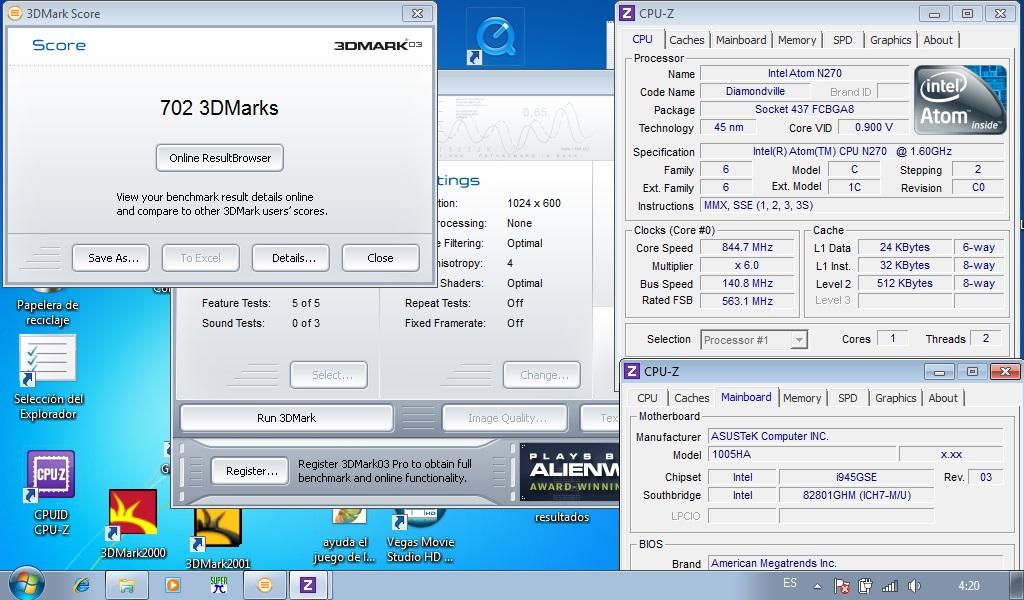Image resolution: width=1024 pixels, height=600 pixels.
Task: Select Caches tab in lower CPU-Z window
Action: (692, 398)
